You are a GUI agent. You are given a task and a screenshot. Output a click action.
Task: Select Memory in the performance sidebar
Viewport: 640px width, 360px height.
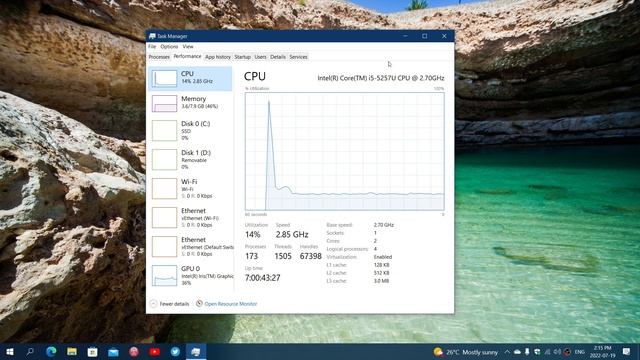(x=190, y=103)
